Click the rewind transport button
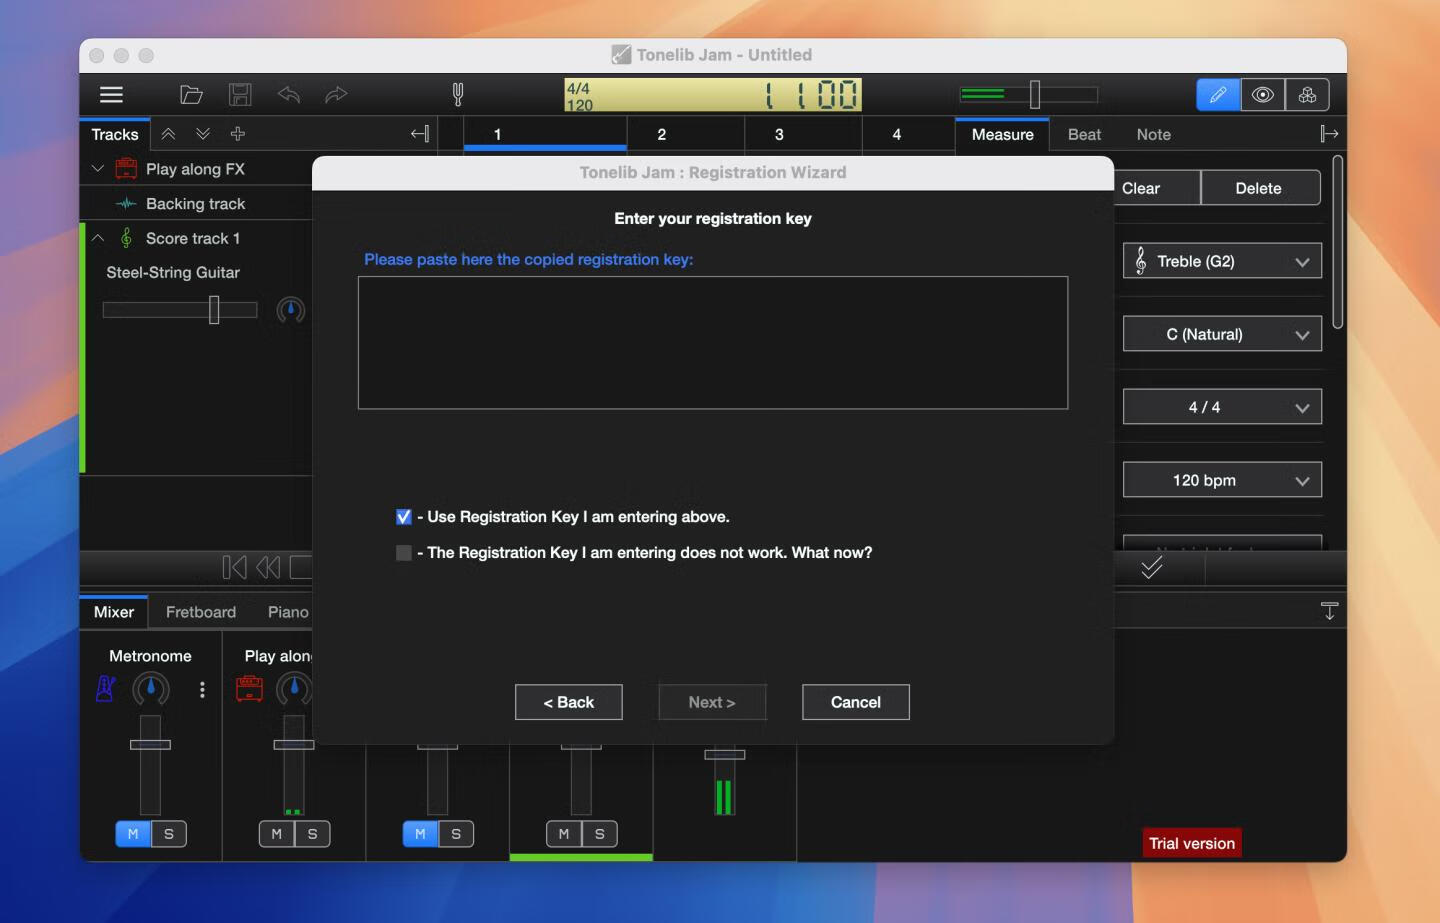The width and height of the screenshot is (1440, 923). (268, 568)
